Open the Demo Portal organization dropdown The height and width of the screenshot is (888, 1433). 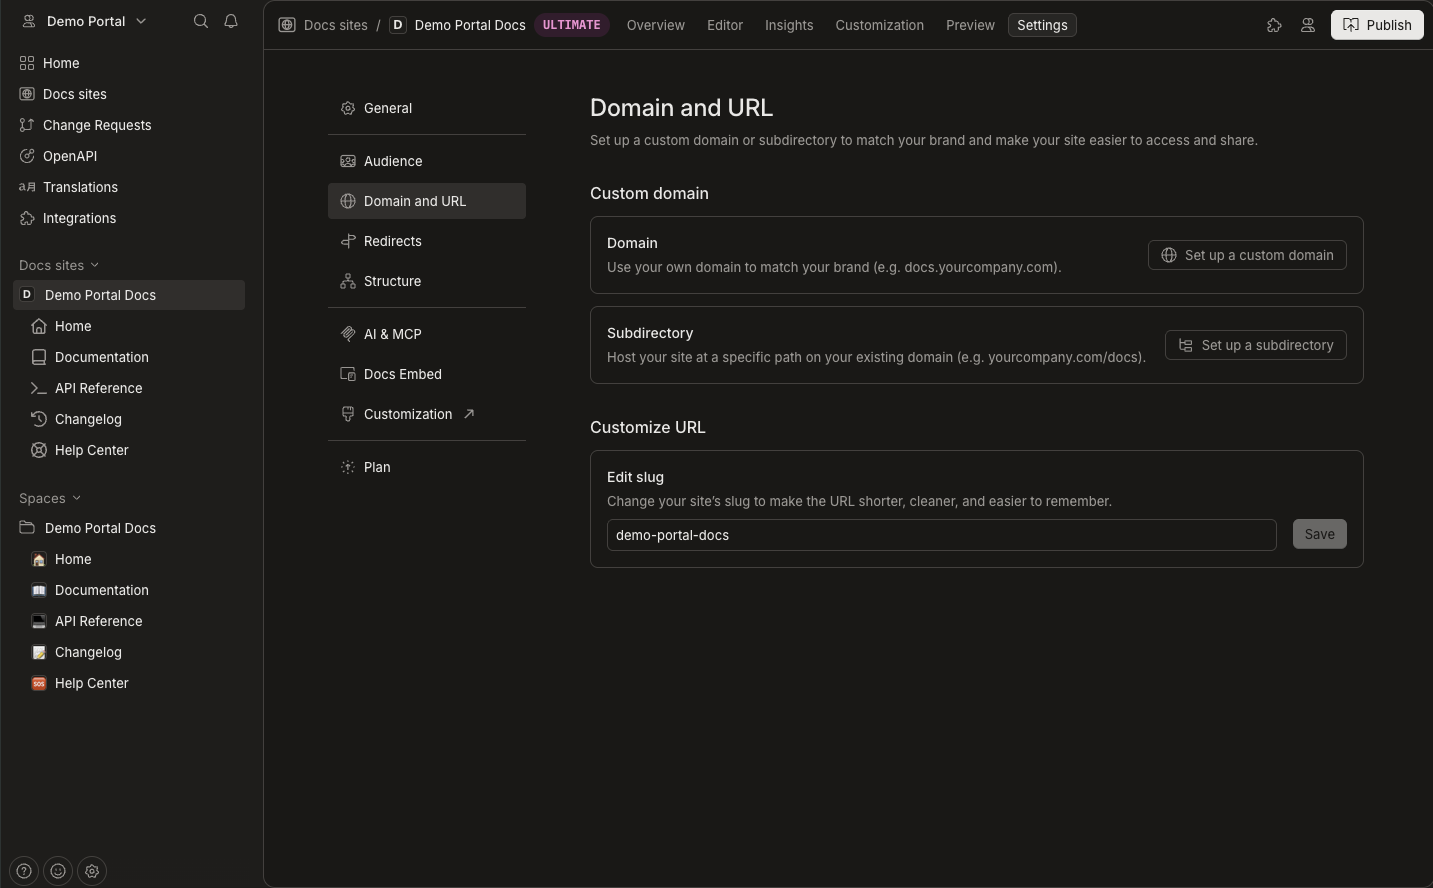[85, 21]
